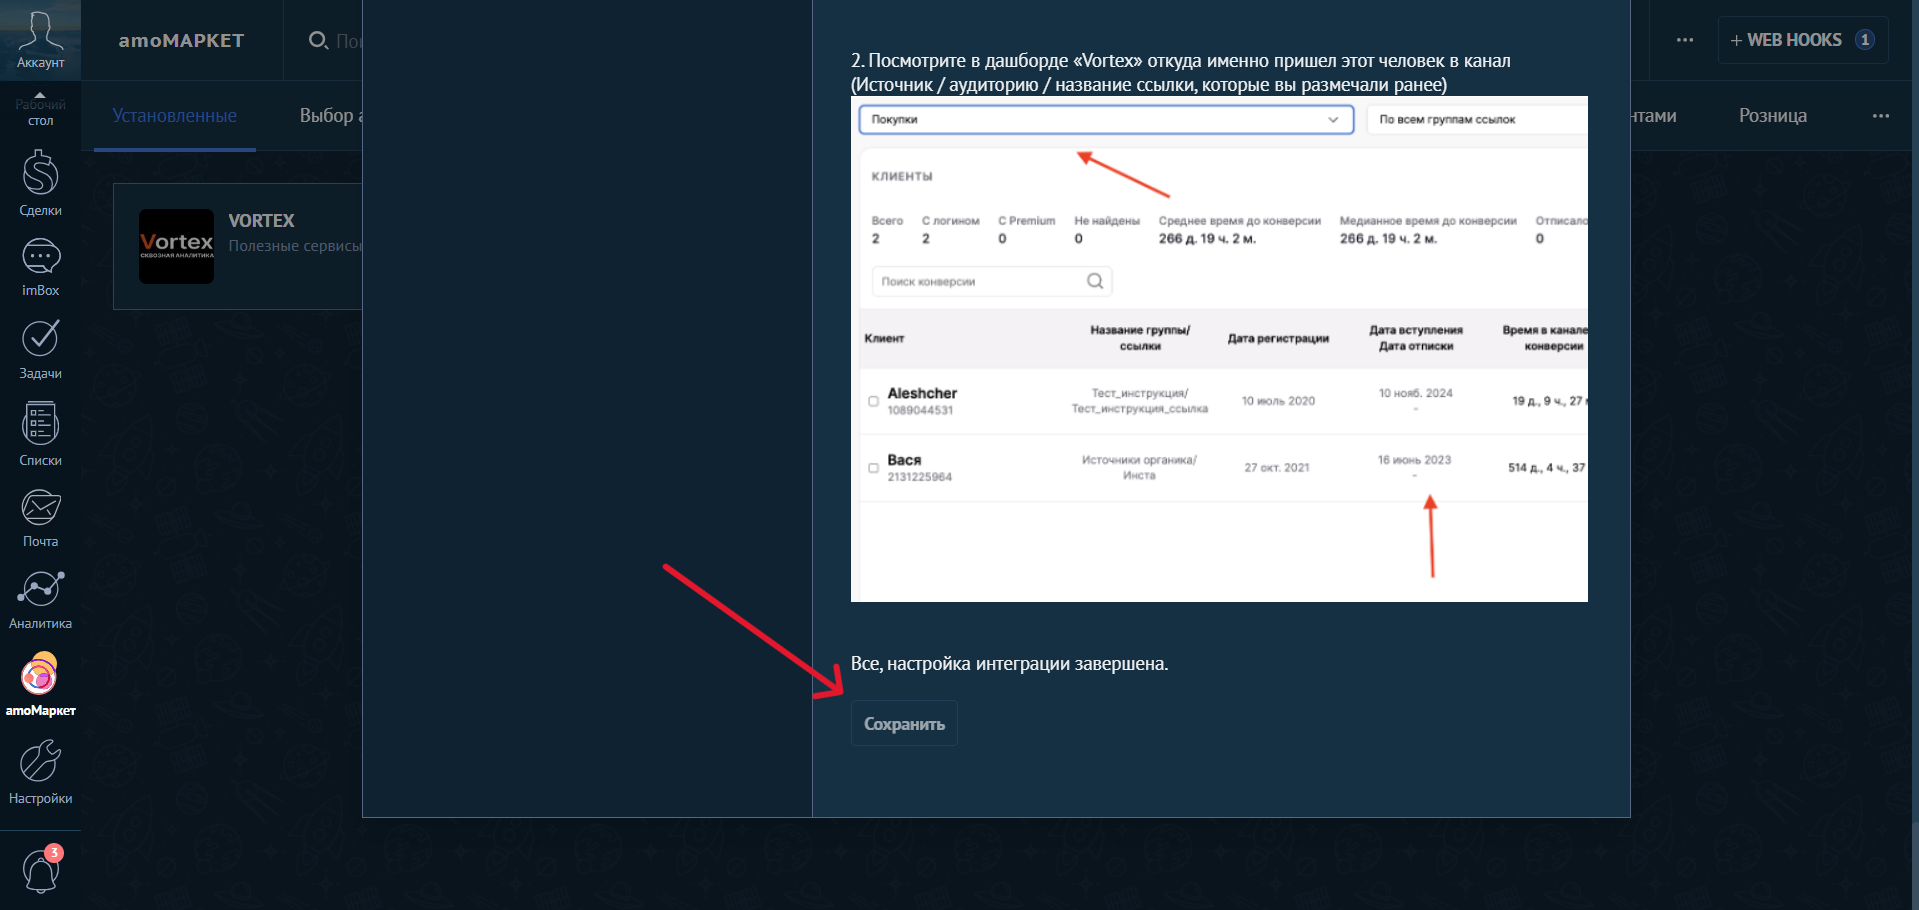Screen dimensions: 1919x910
Task: Click the Сохранить button
Action: [x=904, y=724]
